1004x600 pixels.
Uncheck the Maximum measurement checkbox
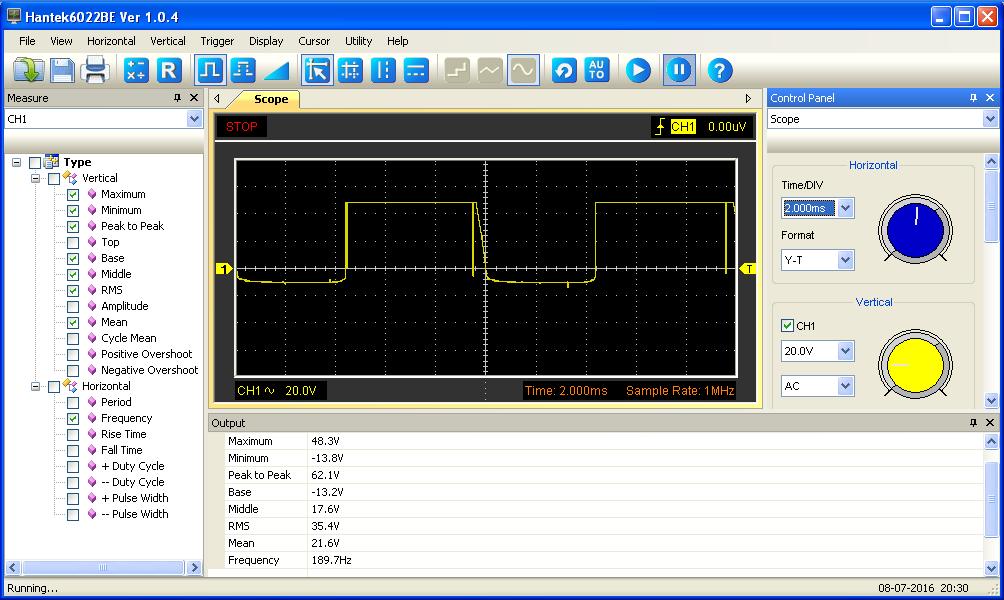pyautogui.click(x=73, y=195)
